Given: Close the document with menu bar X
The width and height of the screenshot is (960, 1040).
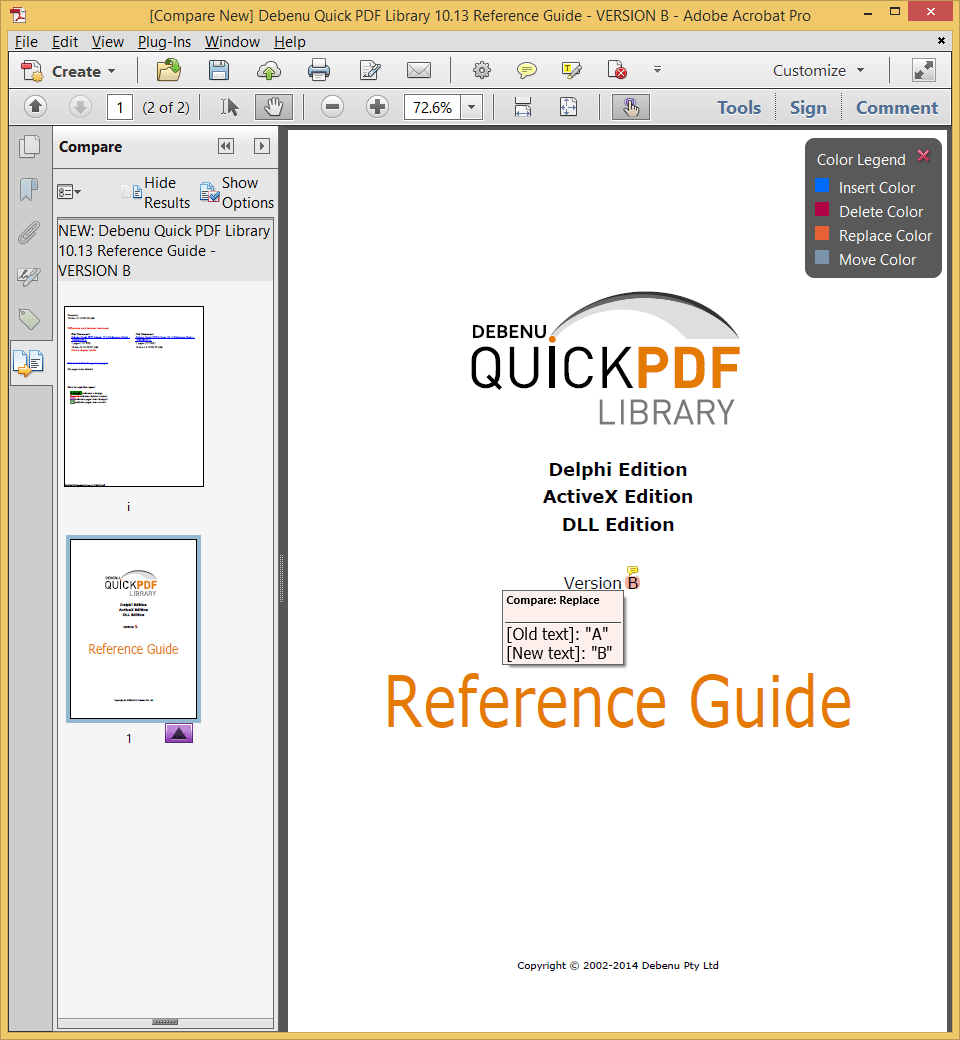Looking at the screenshot, I should pos(941,40).
